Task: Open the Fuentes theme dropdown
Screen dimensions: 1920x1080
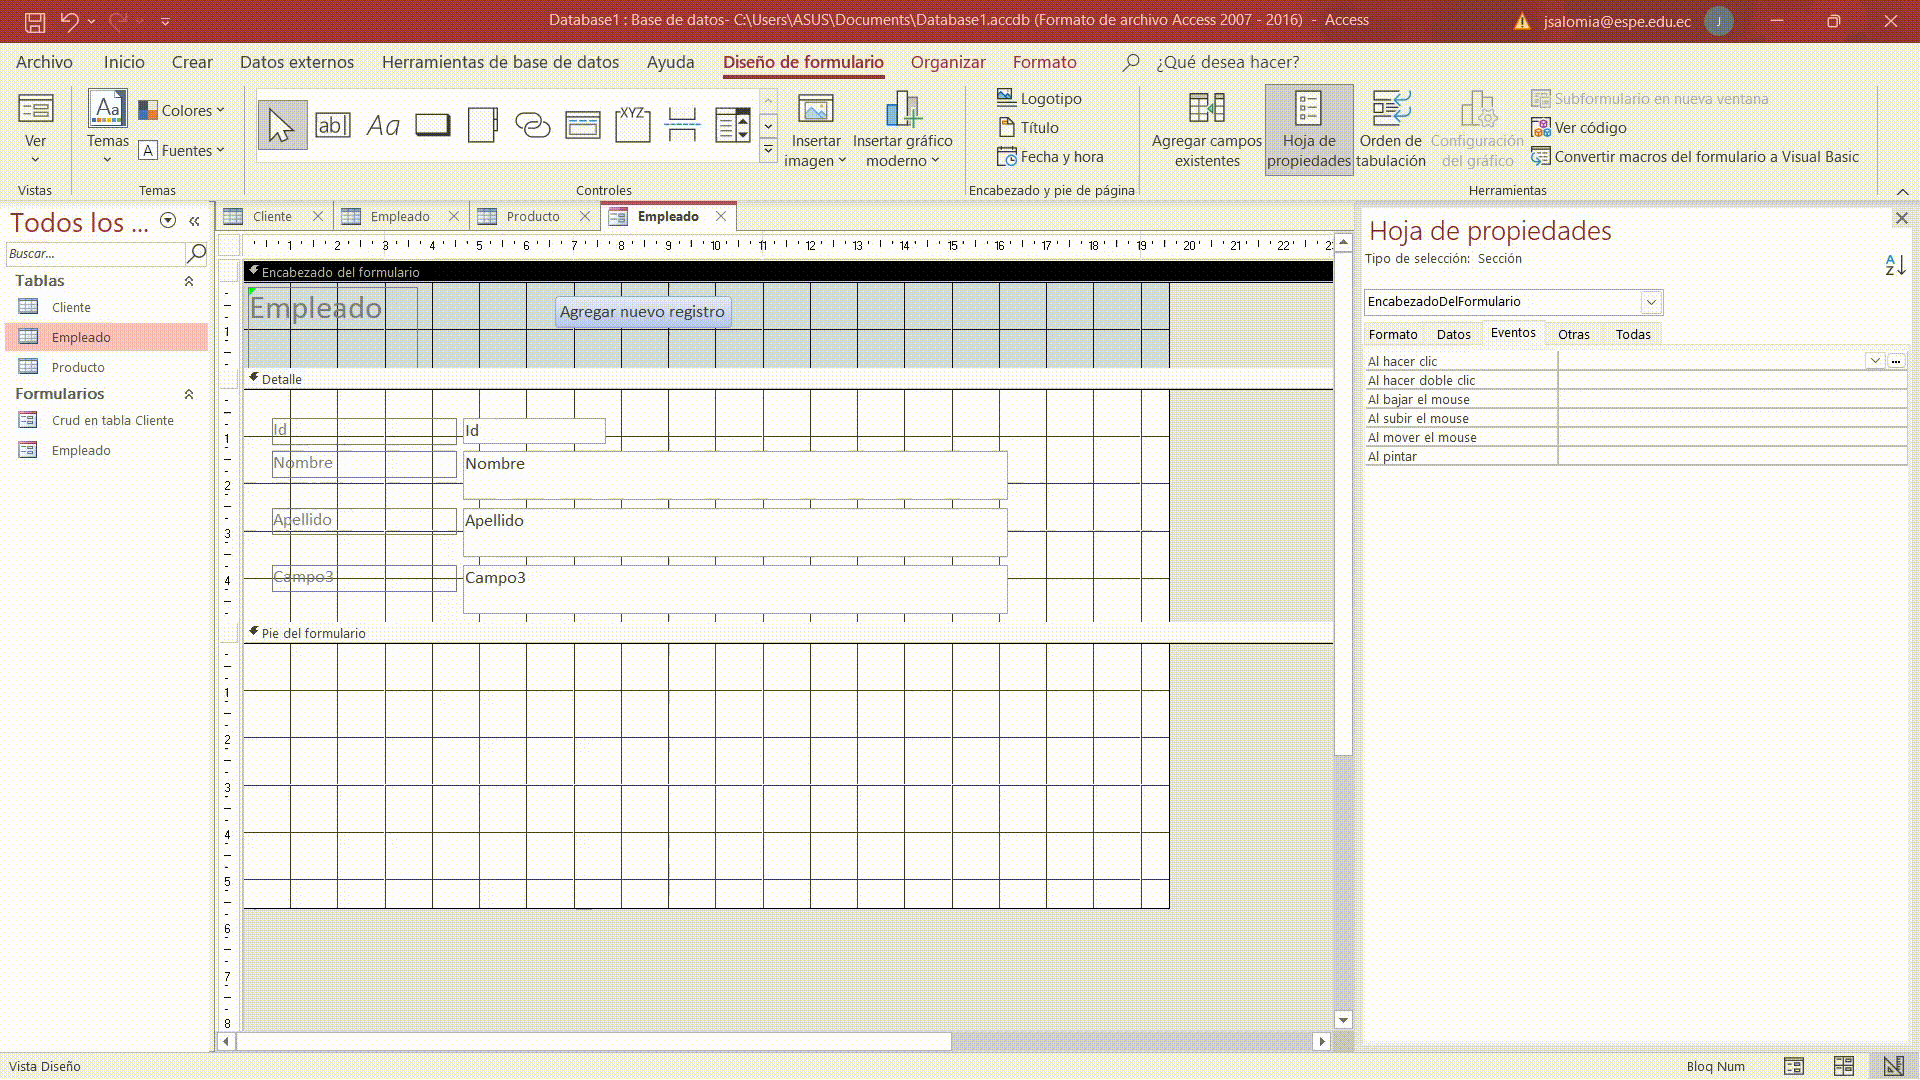Action: (x=181, y=150)
